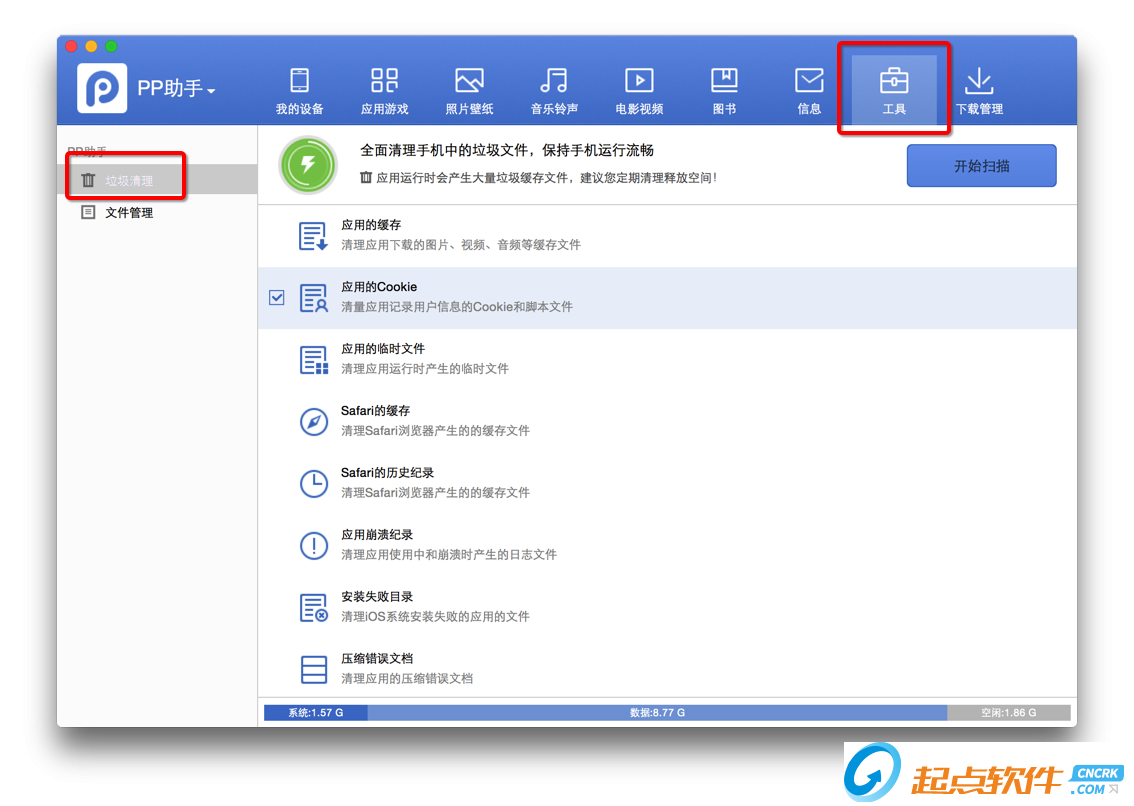This screenshot has height=806, width=1134.
Task: Click the 文件管理 list icon in sidebar
Action: [88, 212]
